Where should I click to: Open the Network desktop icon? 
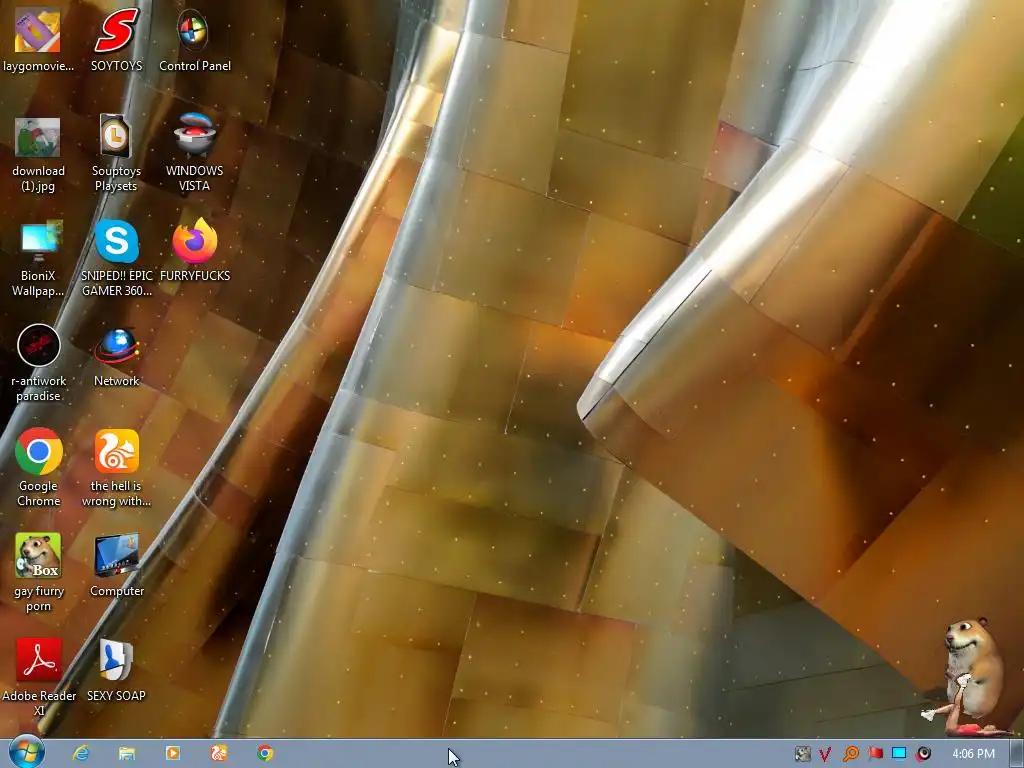coord(116,357)
